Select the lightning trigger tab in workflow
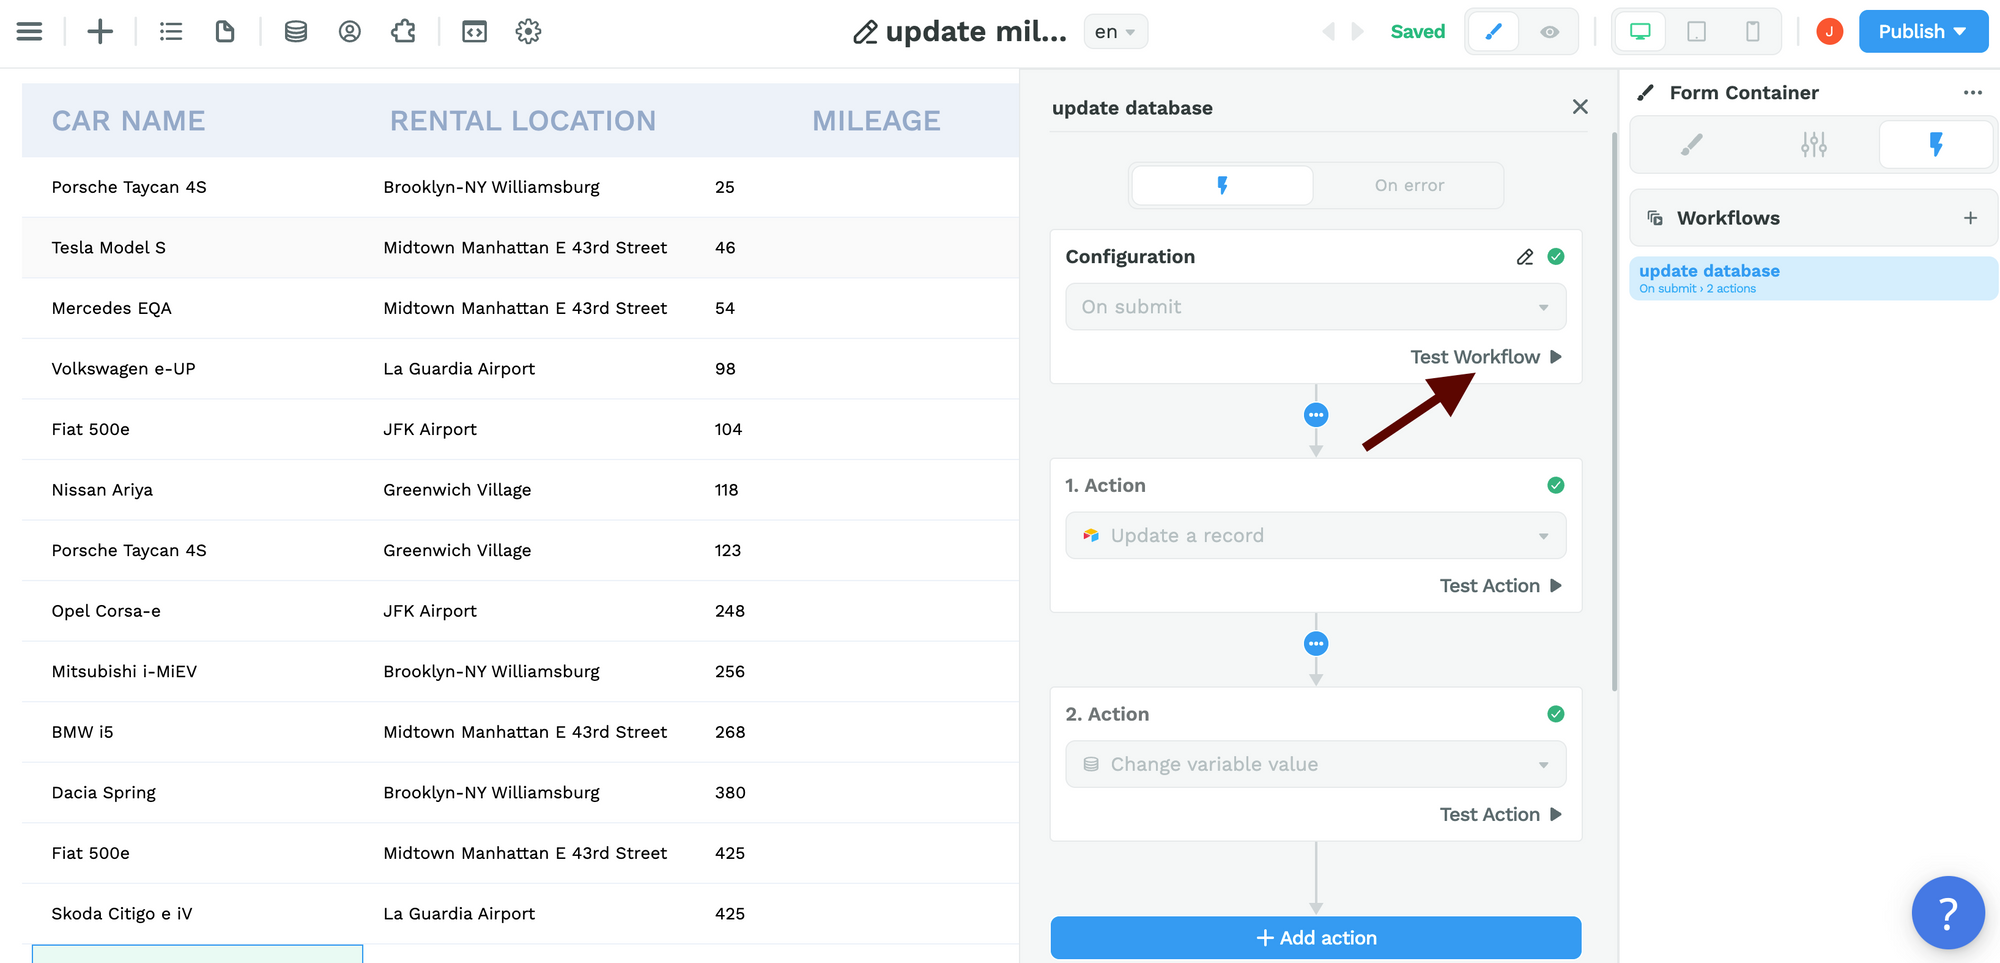This screenshot has height=963, width=2000. click(x=1222, y=186)
